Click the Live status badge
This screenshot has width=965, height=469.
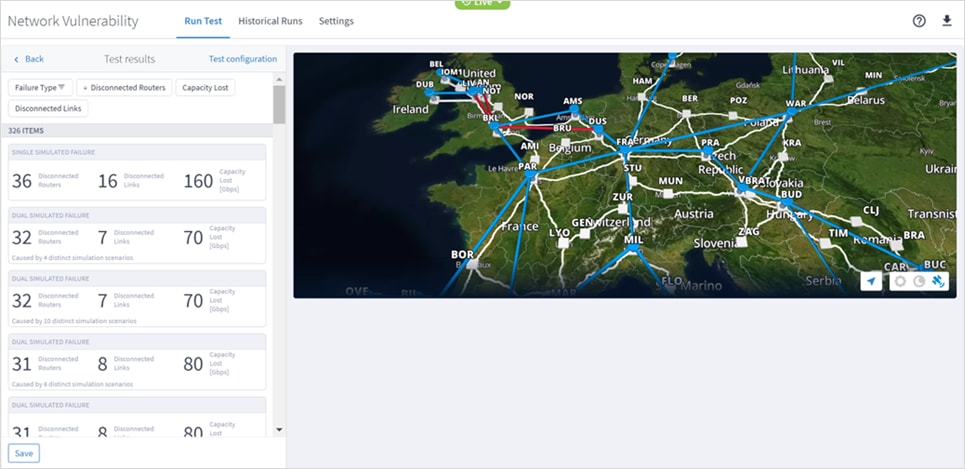482,4
